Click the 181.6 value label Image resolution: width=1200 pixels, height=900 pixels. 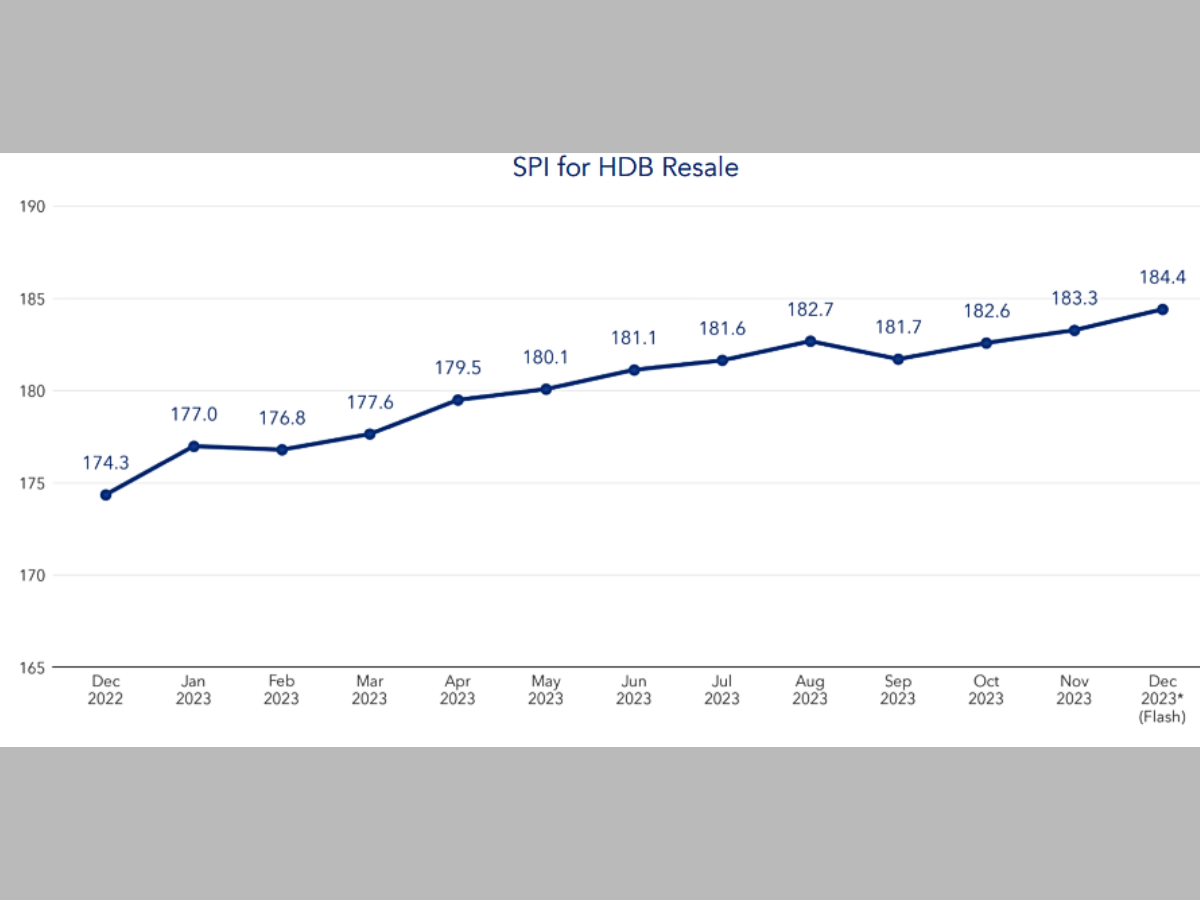tap(722, 328)
